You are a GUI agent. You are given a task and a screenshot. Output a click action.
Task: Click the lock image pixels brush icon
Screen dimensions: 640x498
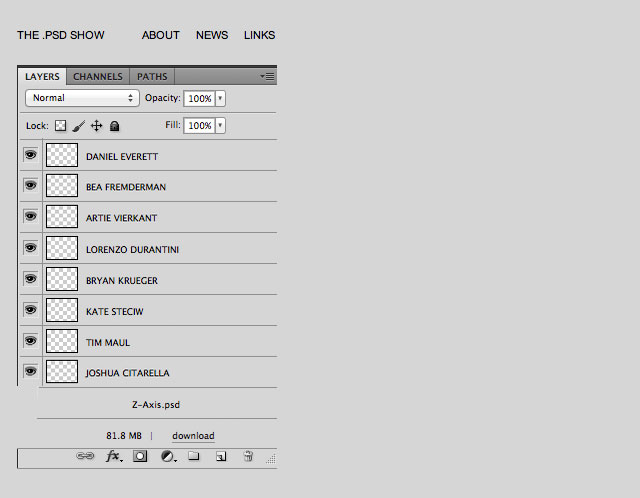[78, 126]
